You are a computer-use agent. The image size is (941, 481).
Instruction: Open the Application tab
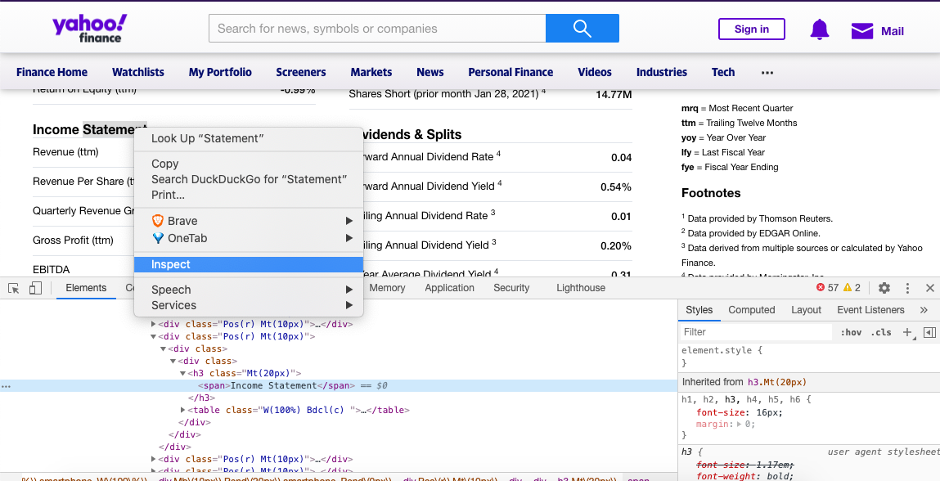click(x=449, y=288)
